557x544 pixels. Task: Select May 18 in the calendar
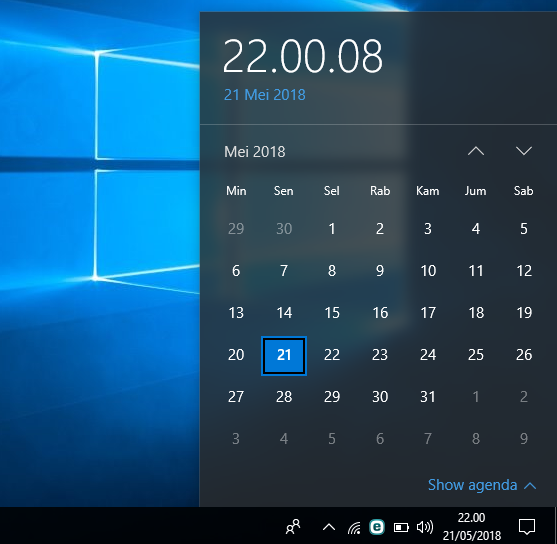476,313
